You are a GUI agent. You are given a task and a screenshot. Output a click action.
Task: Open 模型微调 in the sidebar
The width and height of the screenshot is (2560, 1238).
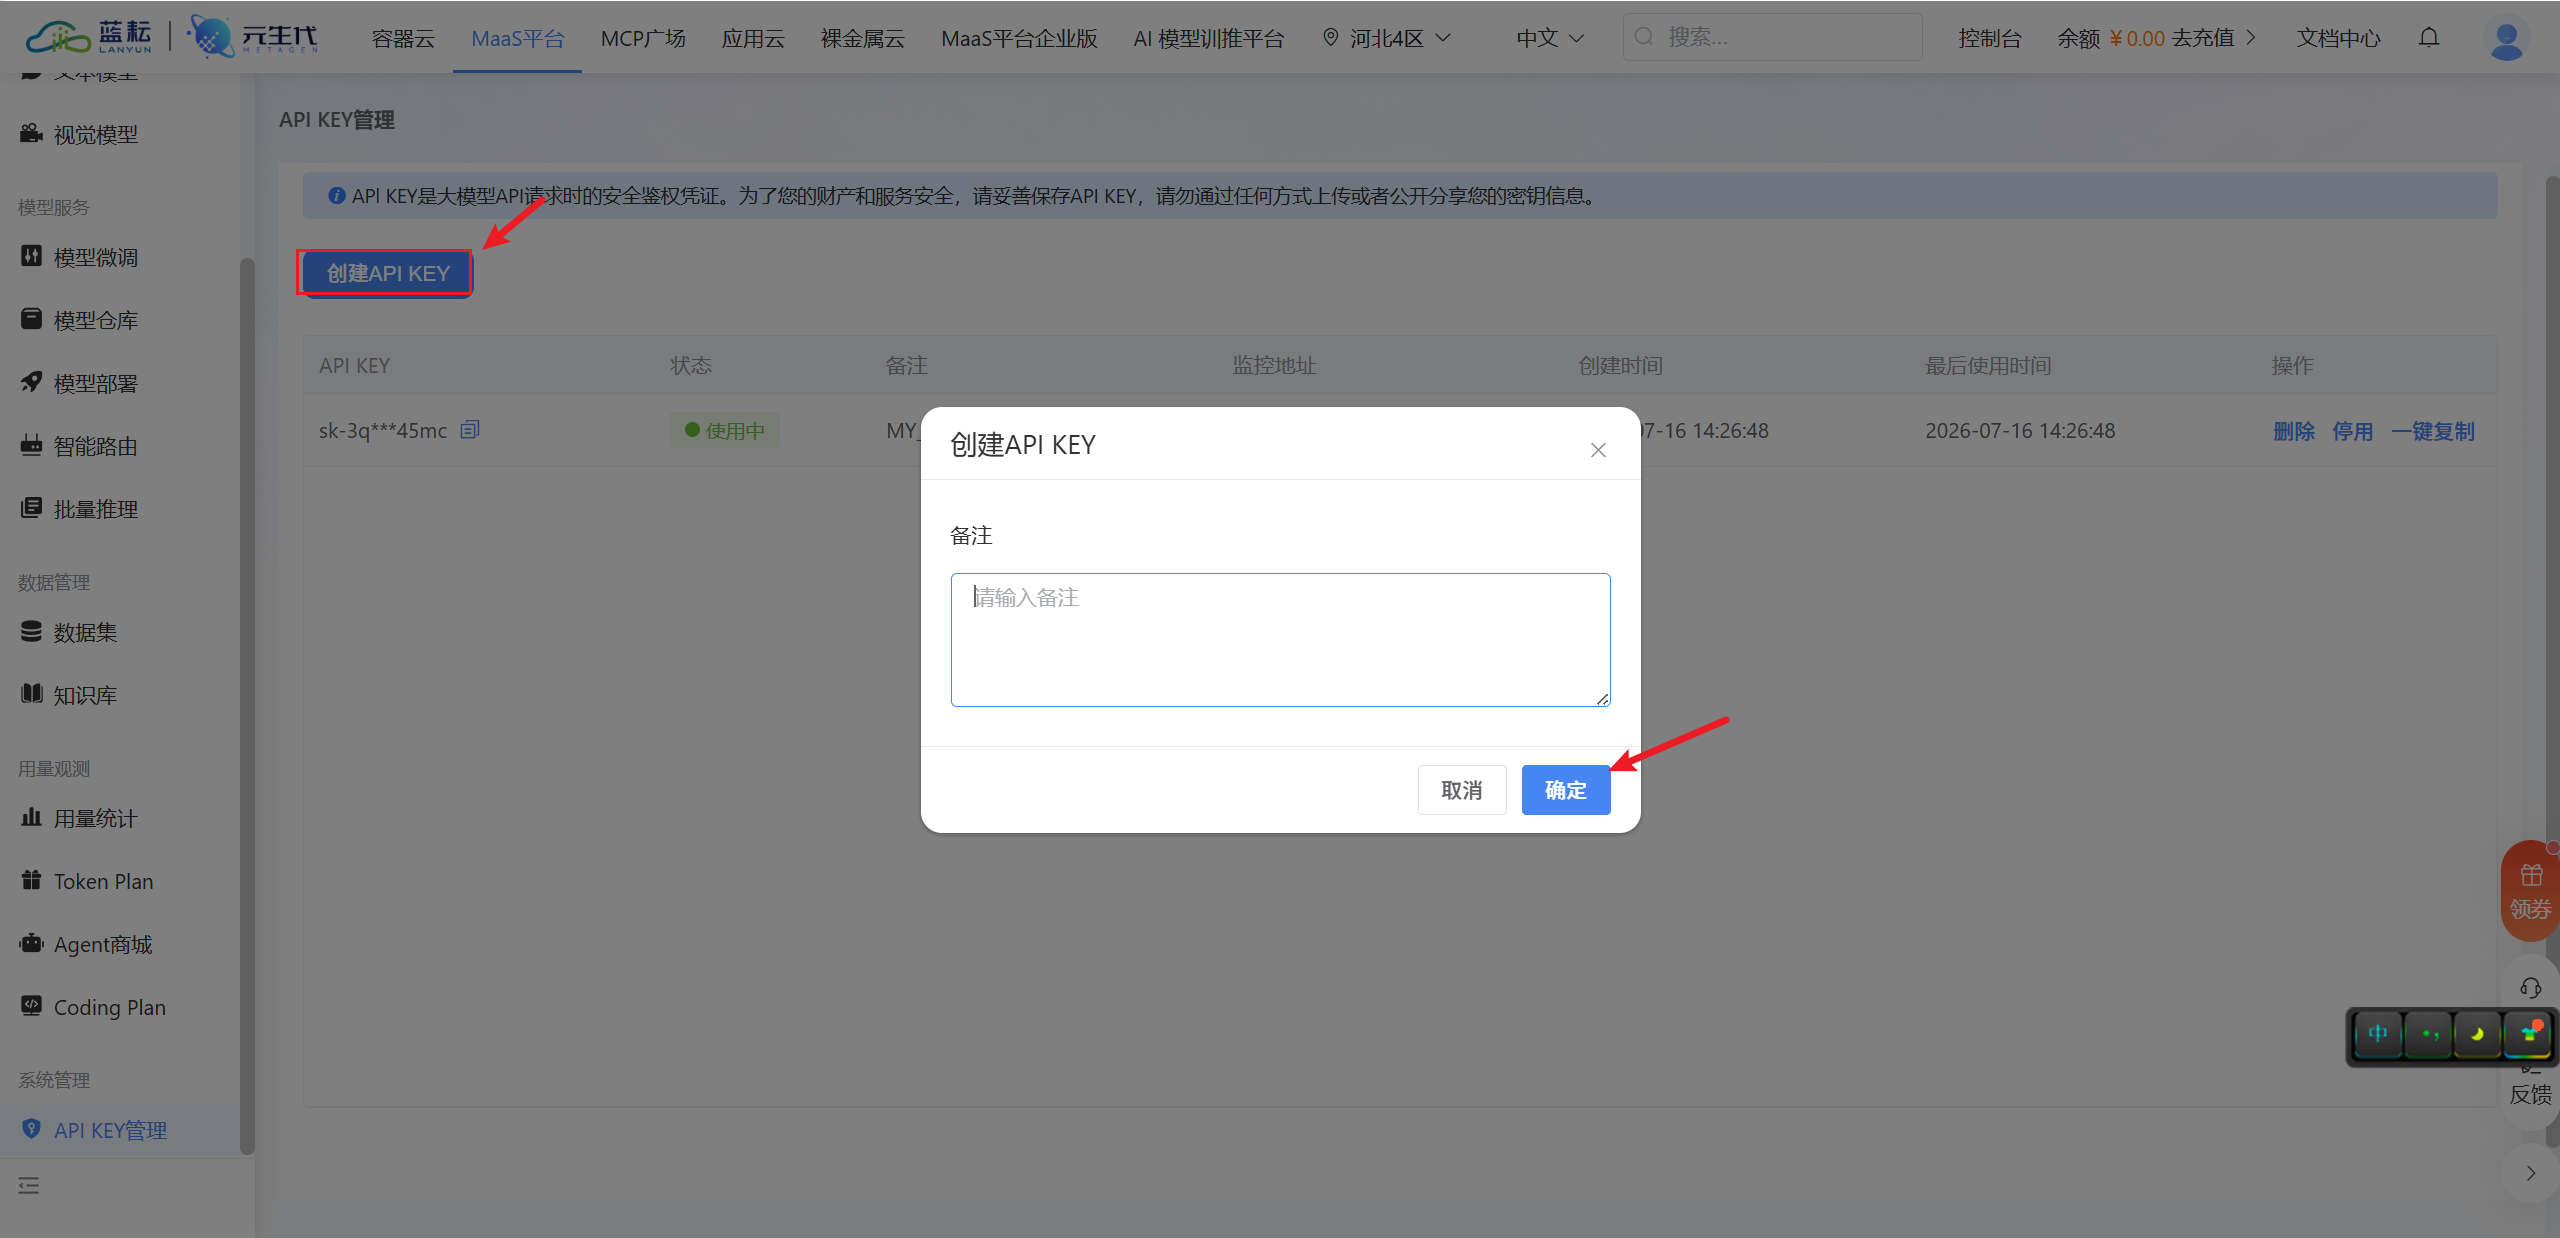point(120,257)
